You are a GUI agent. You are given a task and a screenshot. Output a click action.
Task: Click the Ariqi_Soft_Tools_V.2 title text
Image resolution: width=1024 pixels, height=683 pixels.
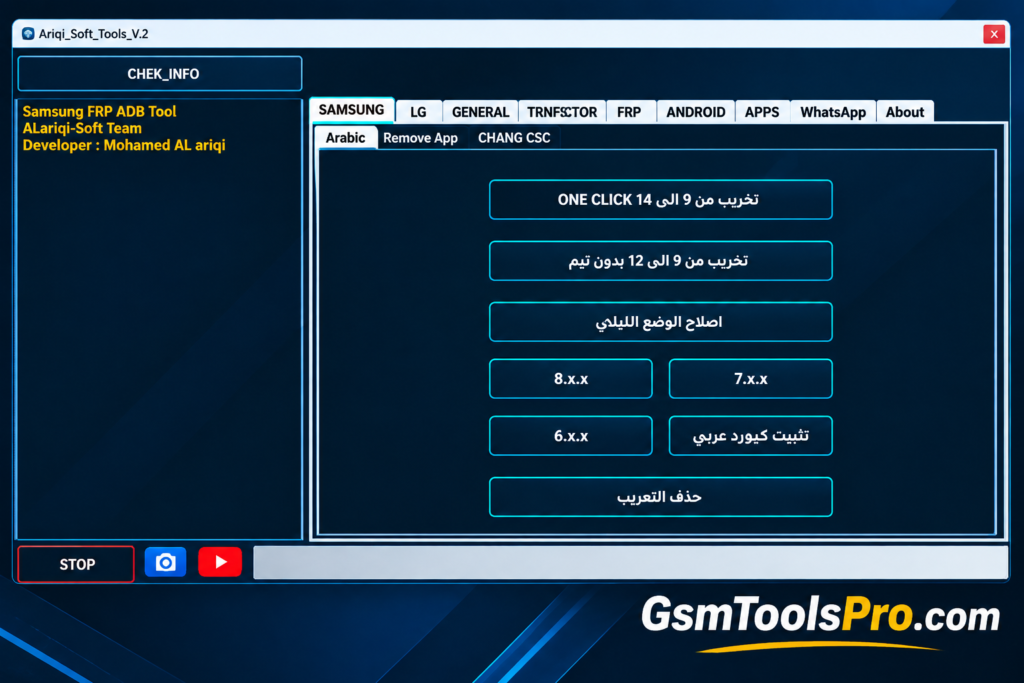tap(93, 34)
